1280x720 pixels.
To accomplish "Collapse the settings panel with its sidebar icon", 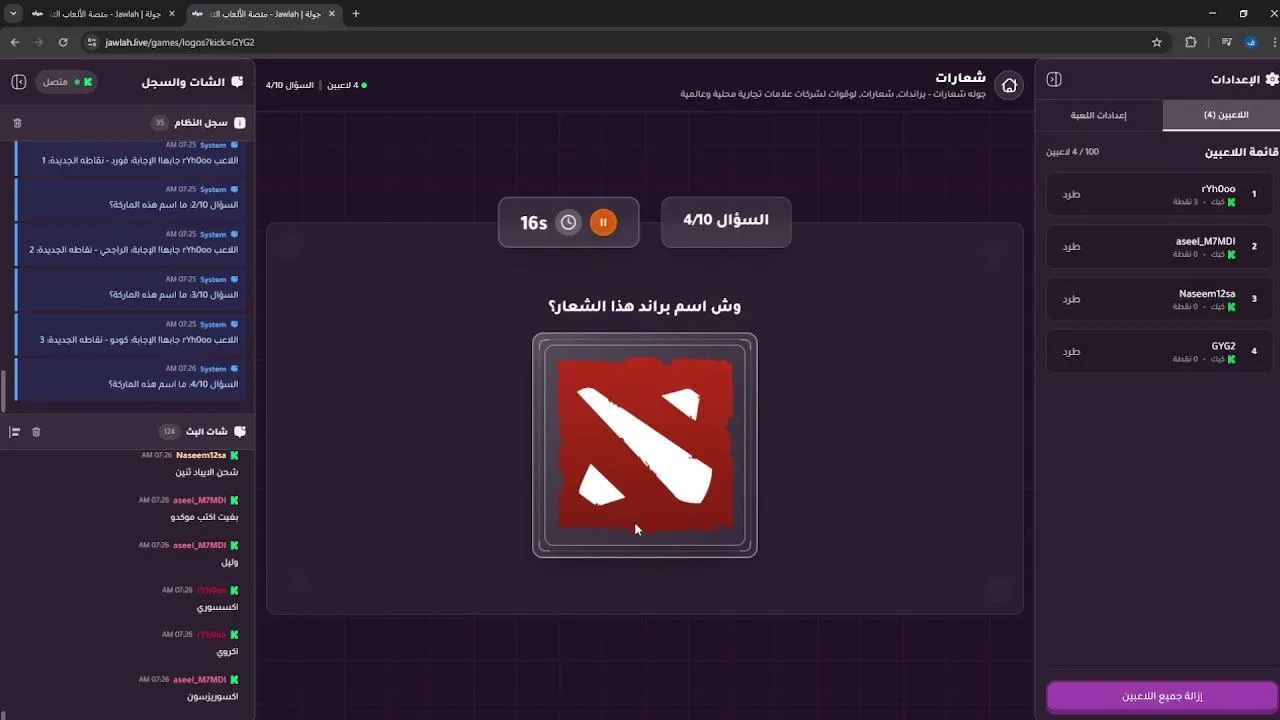I will [1054, 79].
